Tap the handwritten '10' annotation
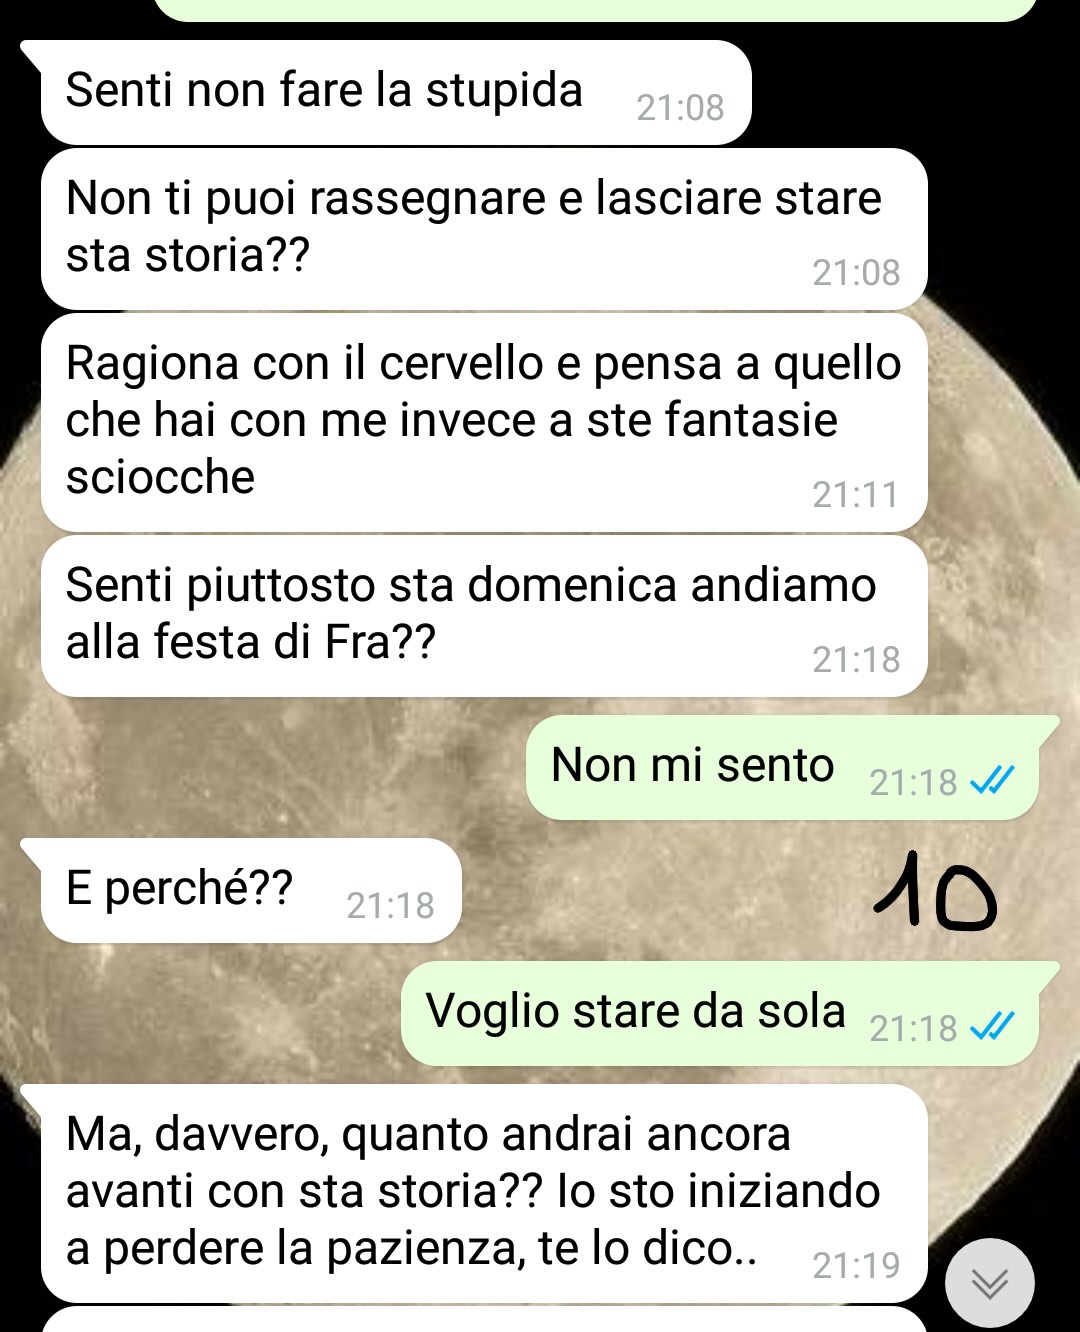 click(935, 892)
